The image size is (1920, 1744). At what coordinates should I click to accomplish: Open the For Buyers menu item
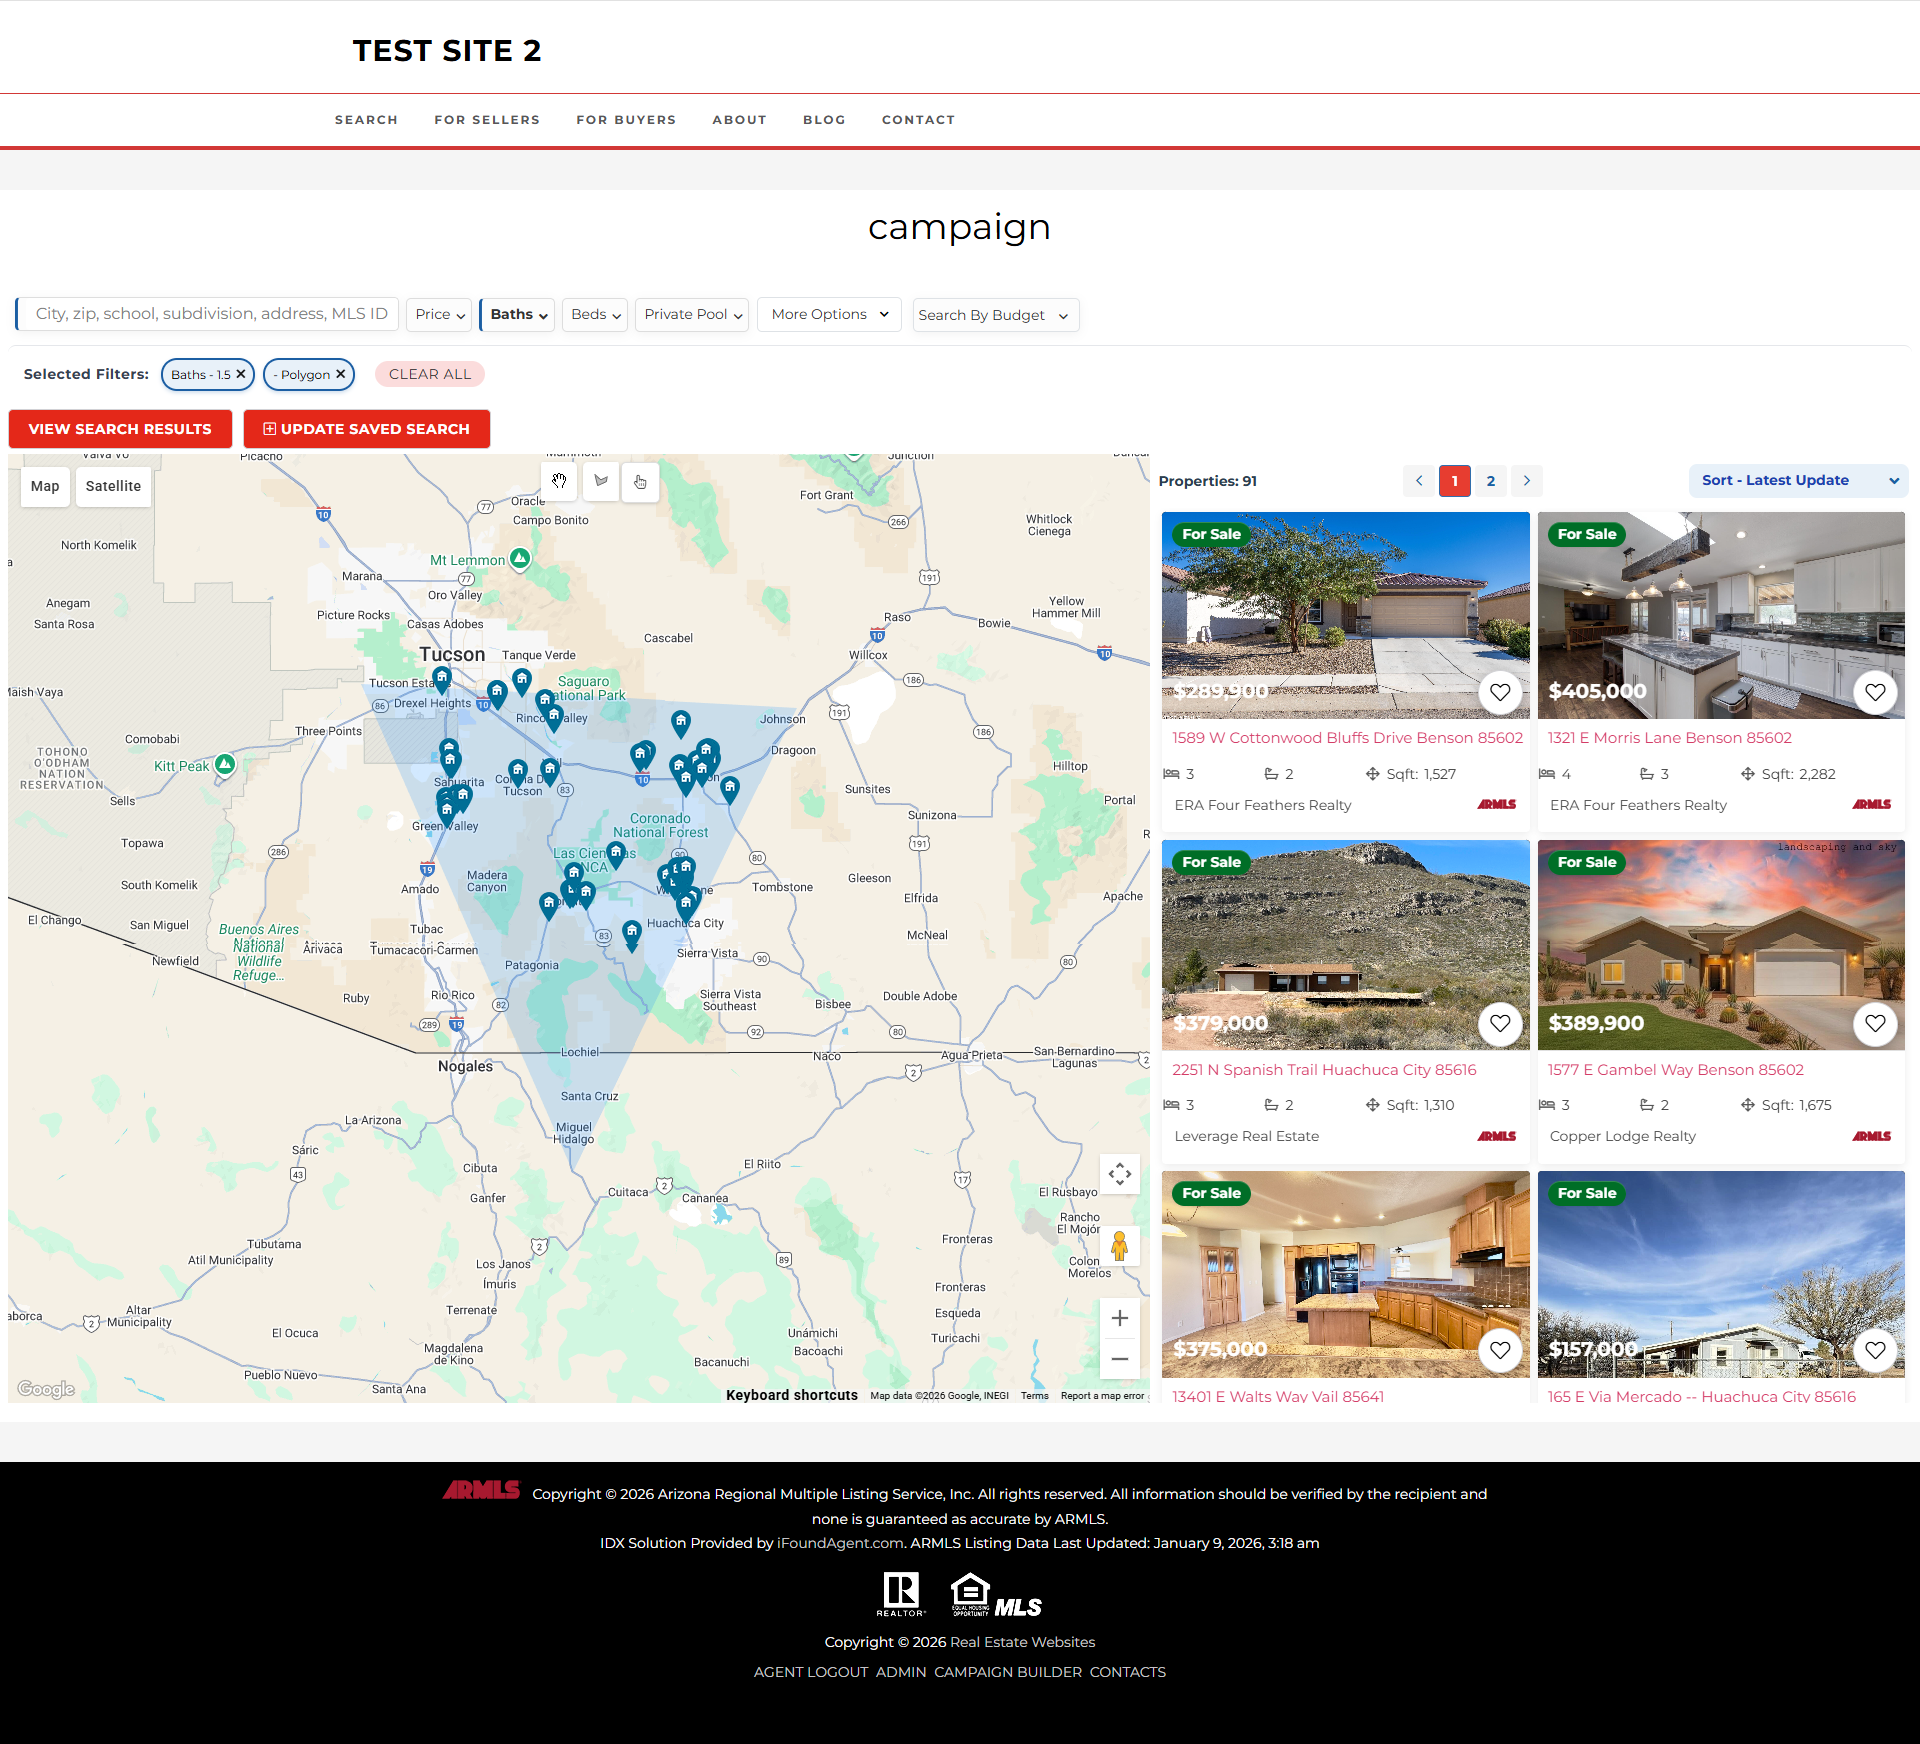pos(626,120)
